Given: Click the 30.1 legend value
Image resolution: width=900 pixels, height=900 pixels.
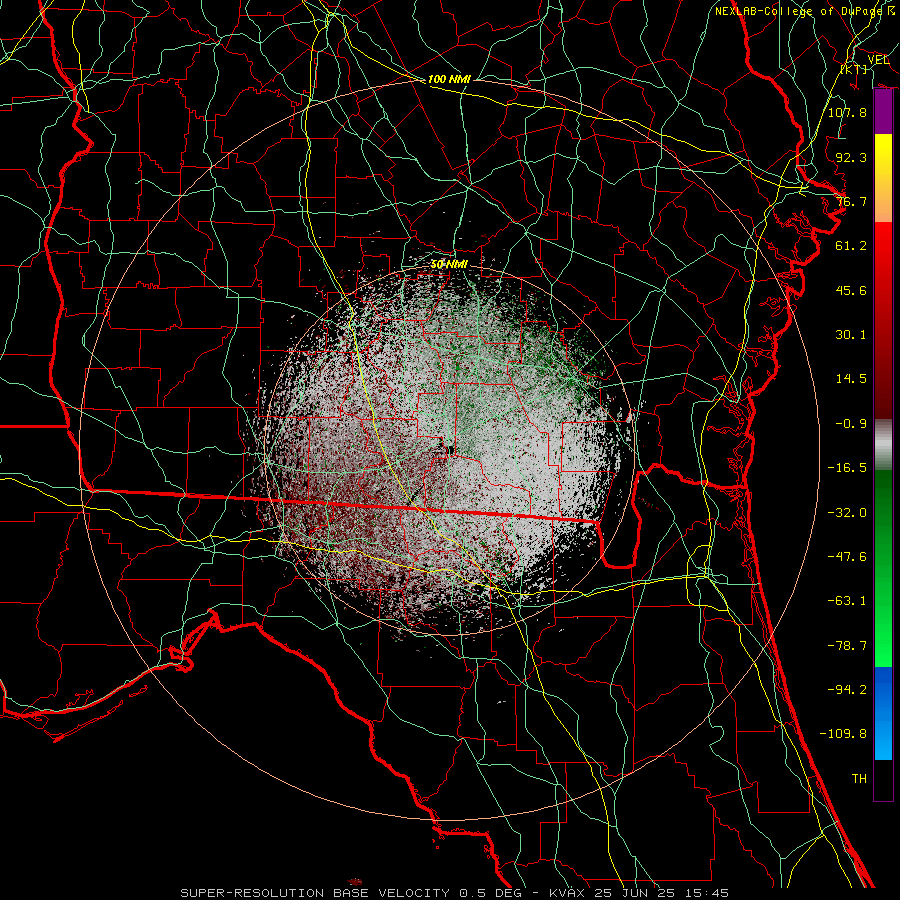Looking at the screenshot, I should pos(851,335).
